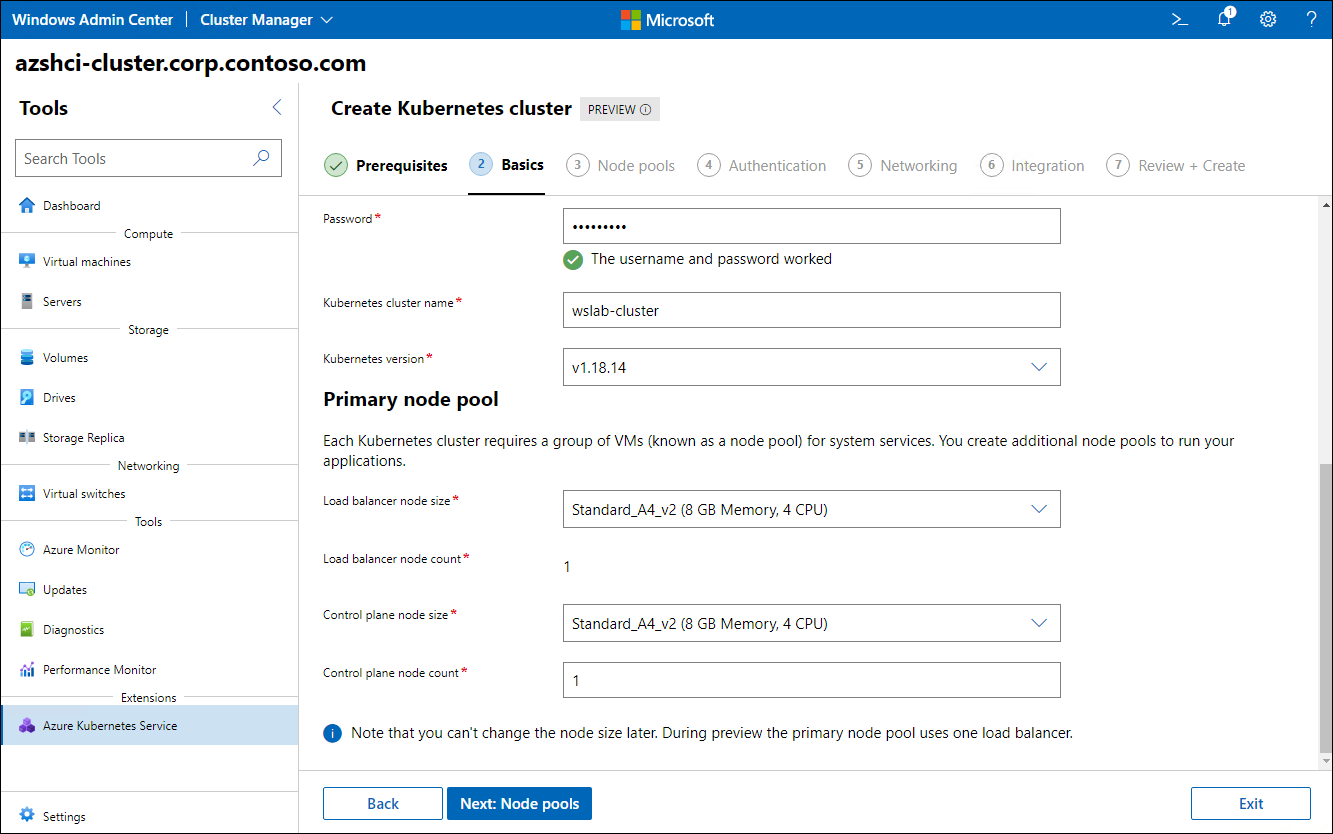
Task: Open the Control plane node size dropdown
Action: (x=1039, y=622)
